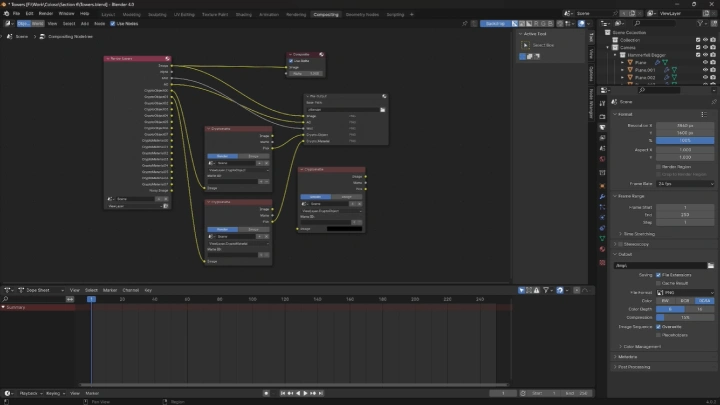This screenshot has height=405, width=720.
Task: Click the Resolution X value field
Action: click(x=685, y=125)
